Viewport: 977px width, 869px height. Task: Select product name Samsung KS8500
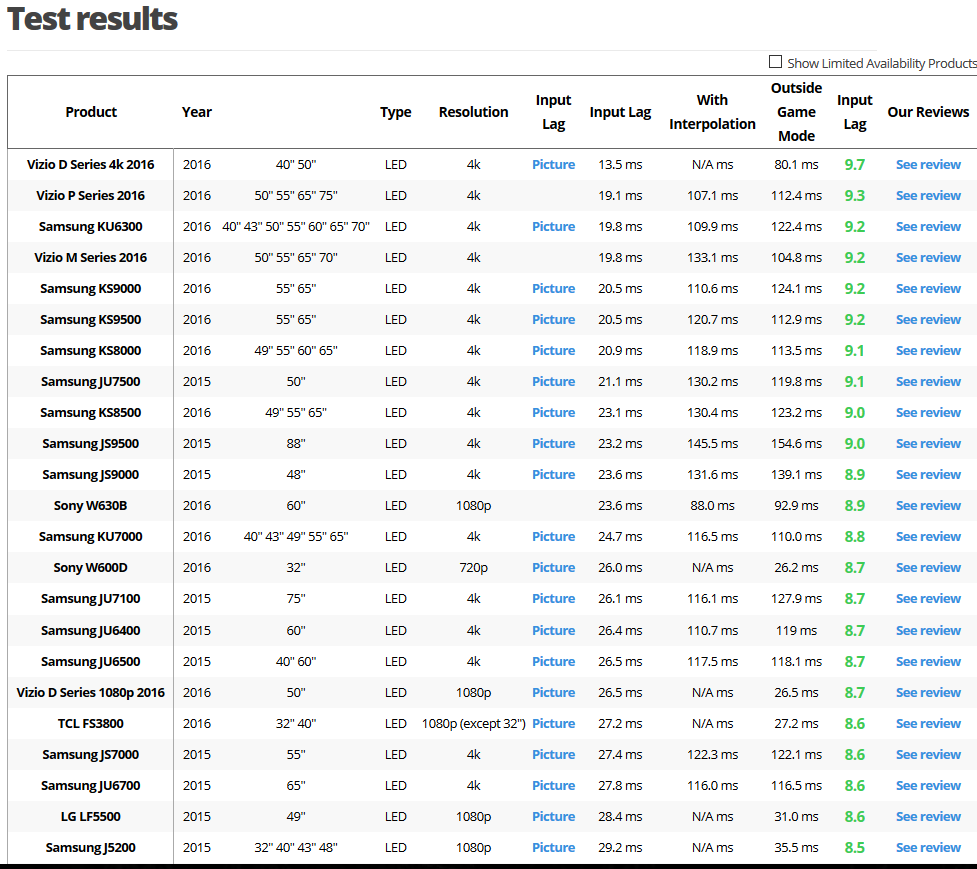click(91, 412)
